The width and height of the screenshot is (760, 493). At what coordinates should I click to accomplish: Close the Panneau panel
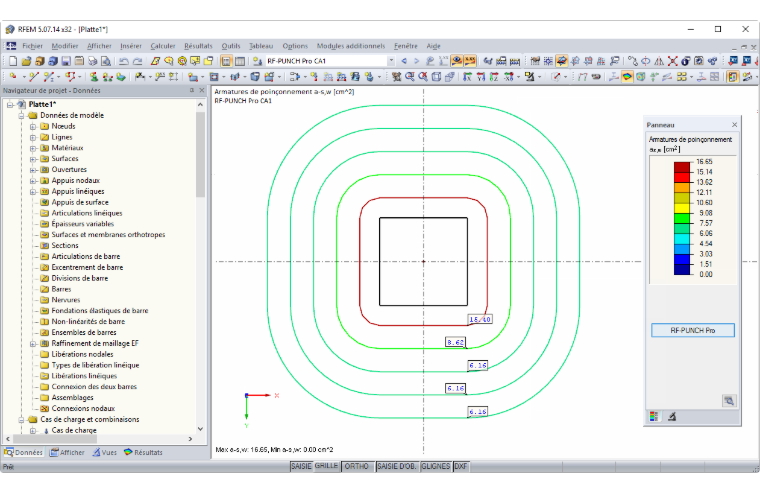[x=734, y=125]
